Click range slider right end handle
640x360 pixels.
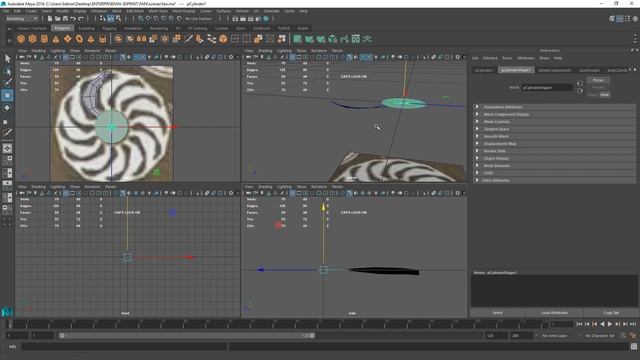point(312,336)
